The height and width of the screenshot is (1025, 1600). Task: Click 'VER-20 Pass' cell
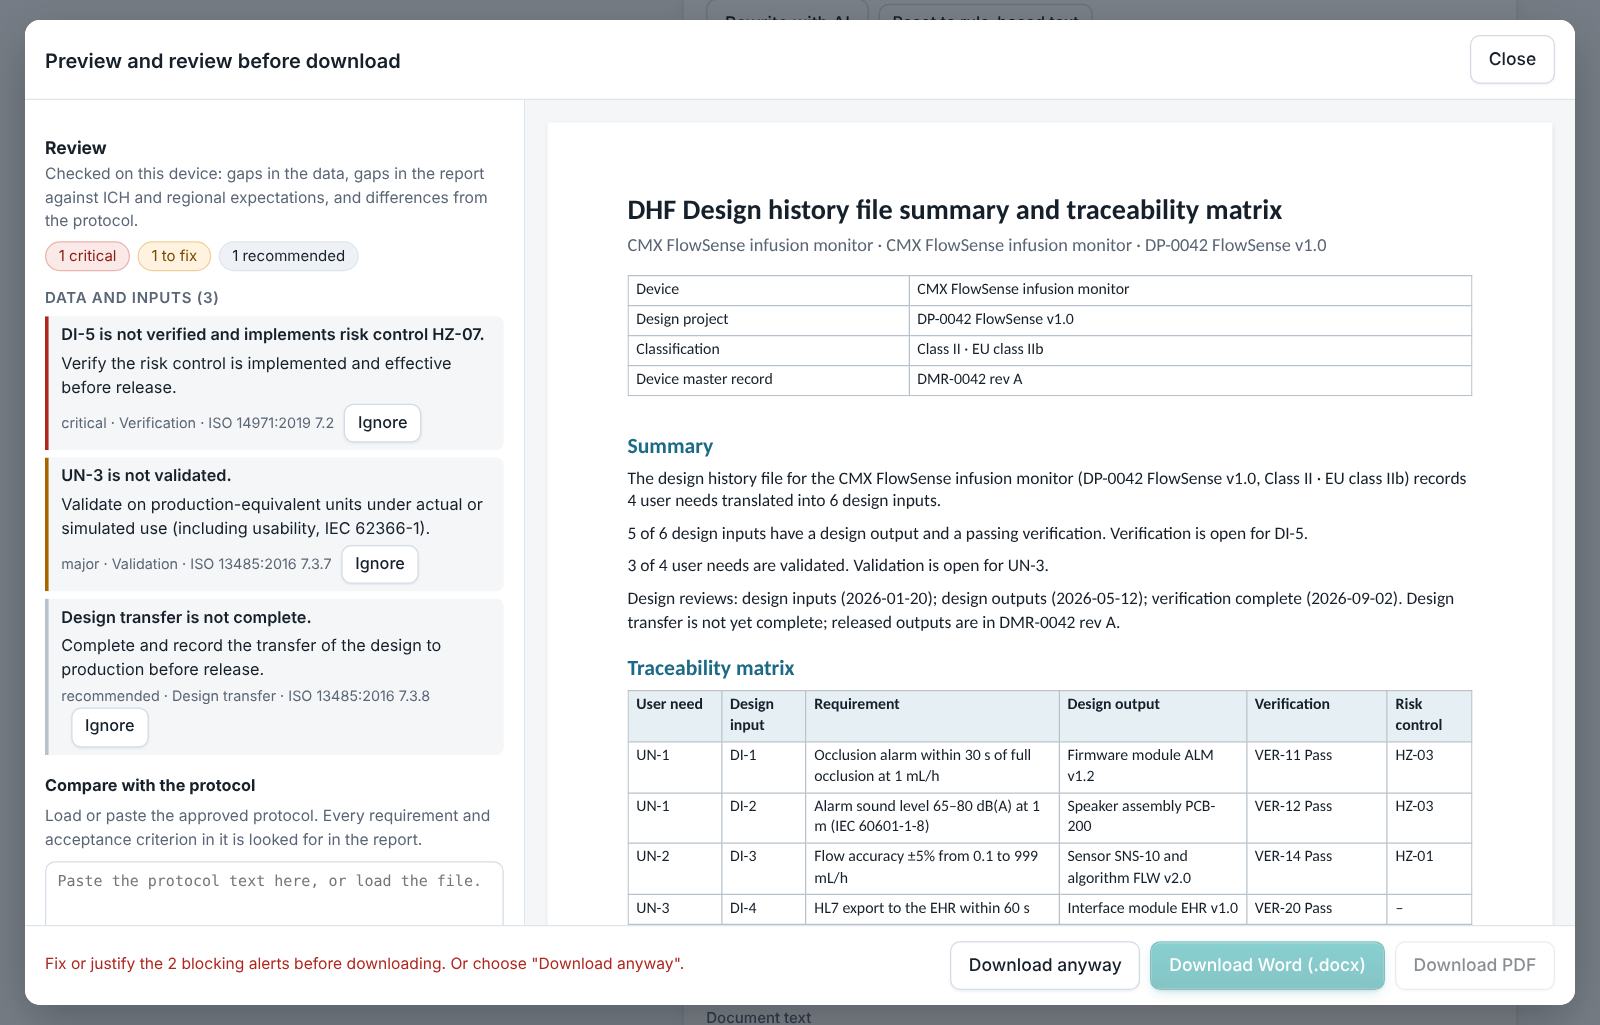tap(1316, 909)
